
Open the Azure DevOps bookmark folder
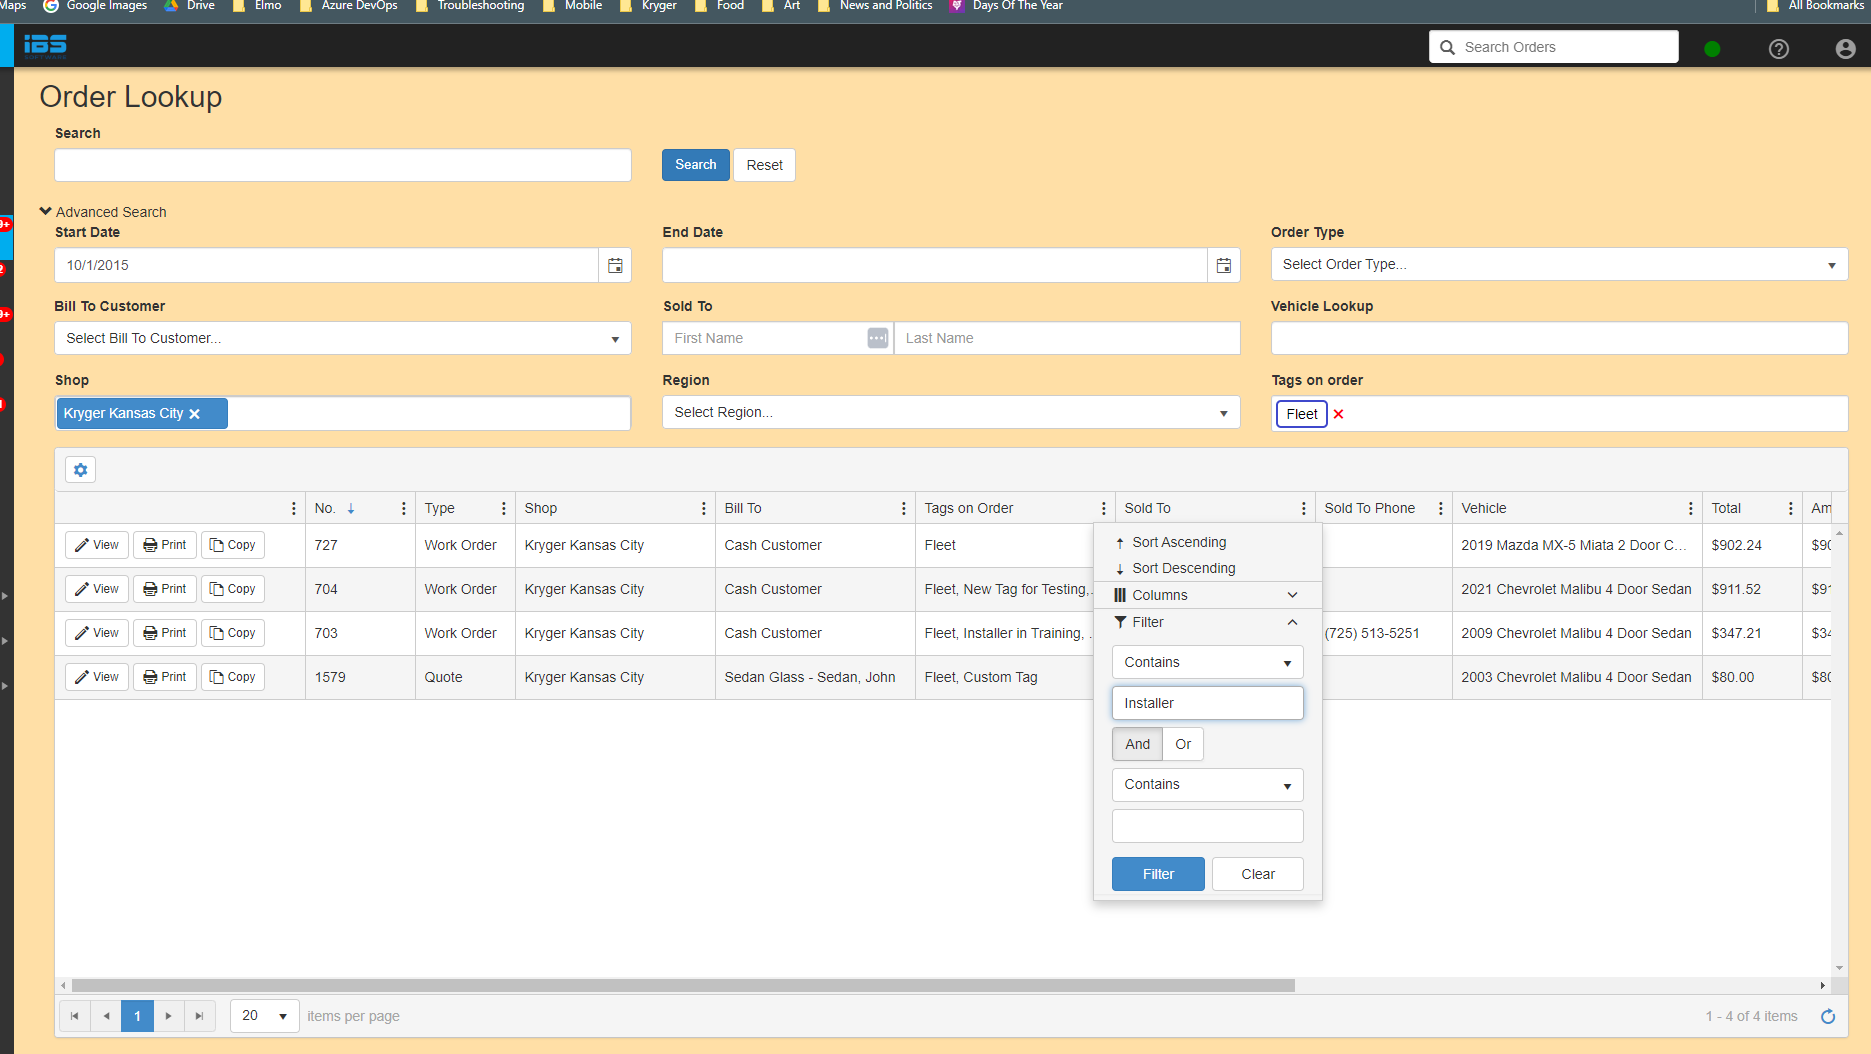tap(348, 6)
